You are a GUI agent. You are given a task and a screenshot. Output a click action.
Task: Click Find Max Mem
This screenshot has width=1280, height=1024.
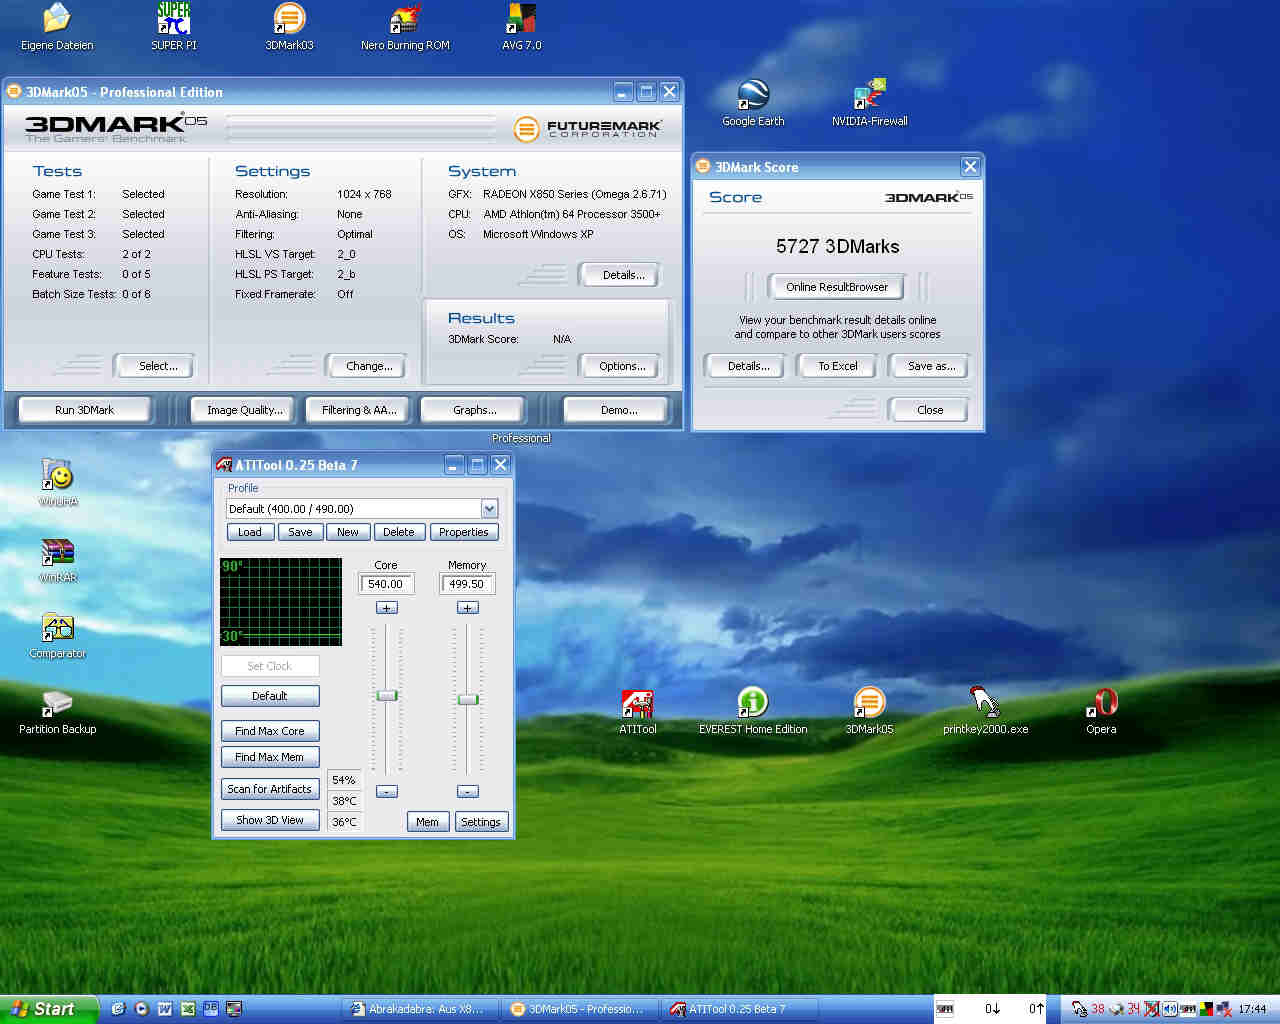click(270, 757)
